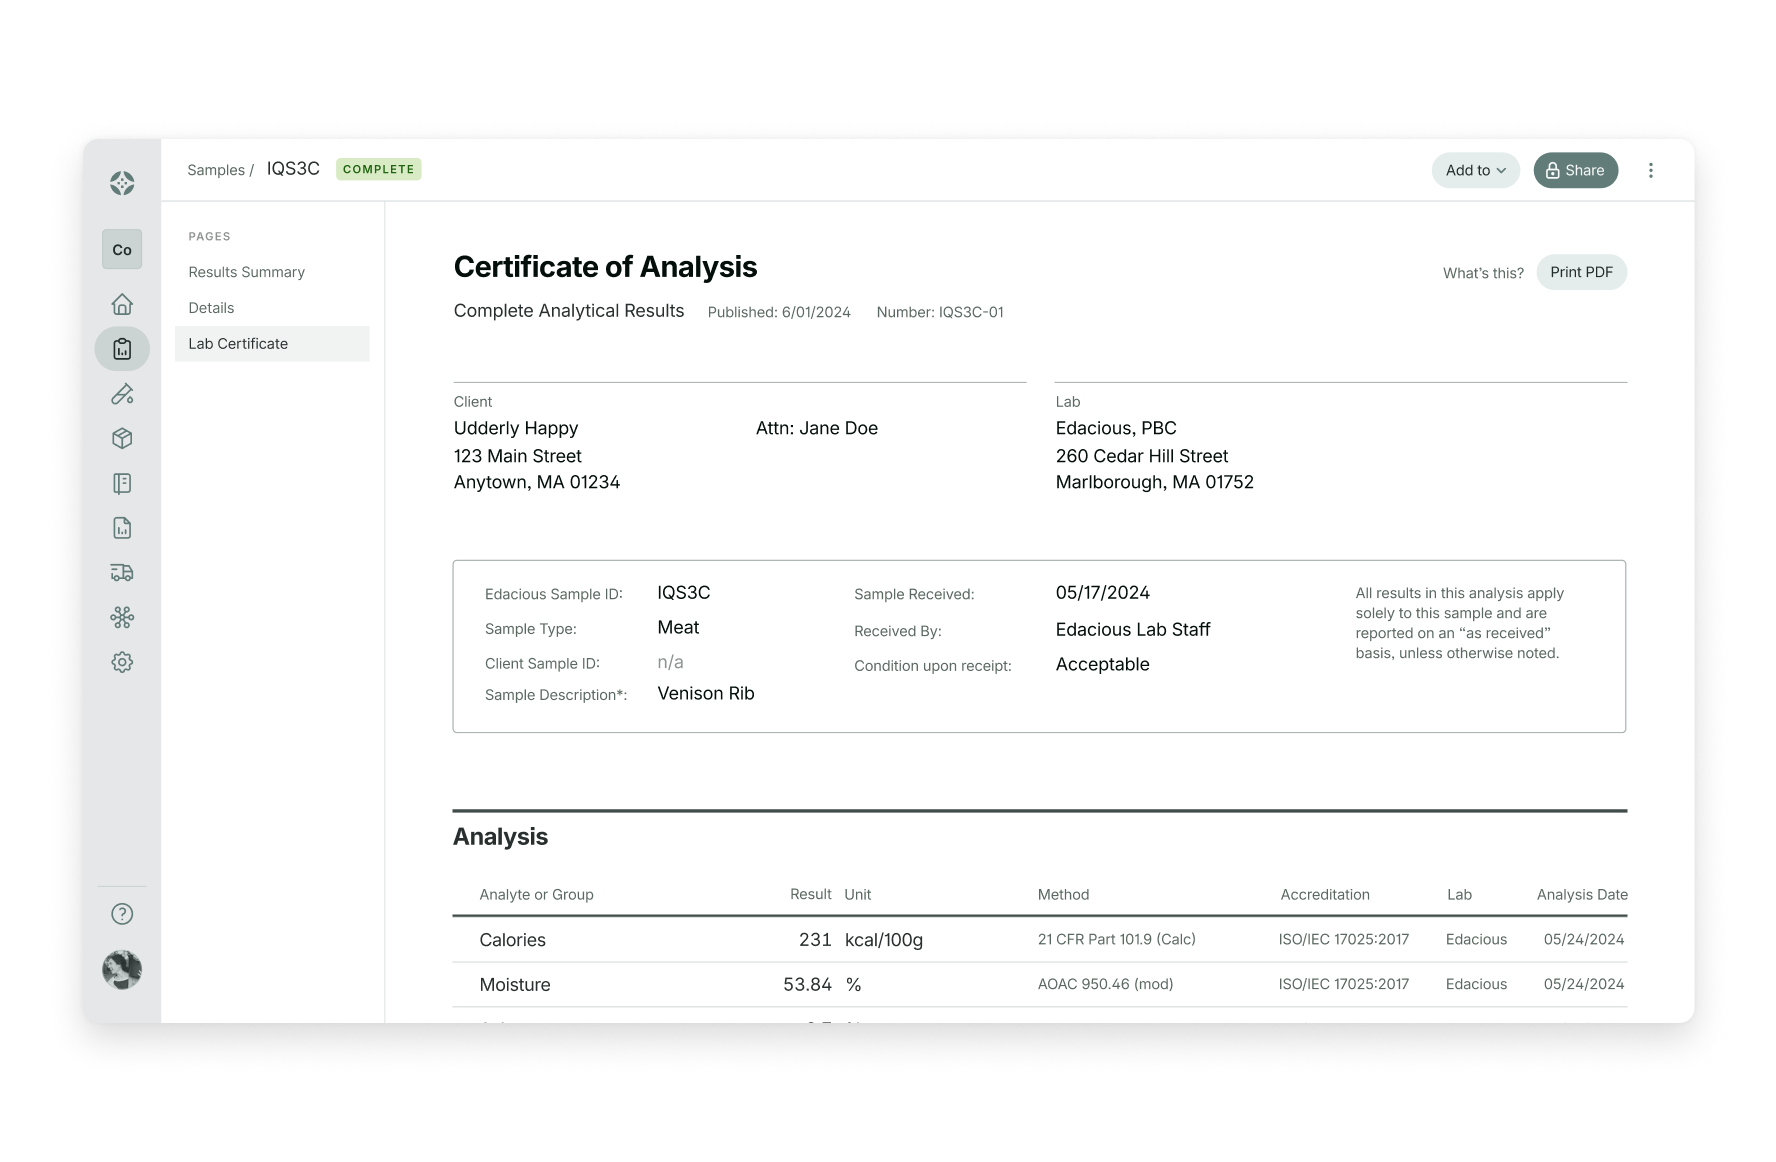Click the Certificate of Analysis heading
Image resolution: width=1776 pixels, height=1162 pixels.
point(605,267)
